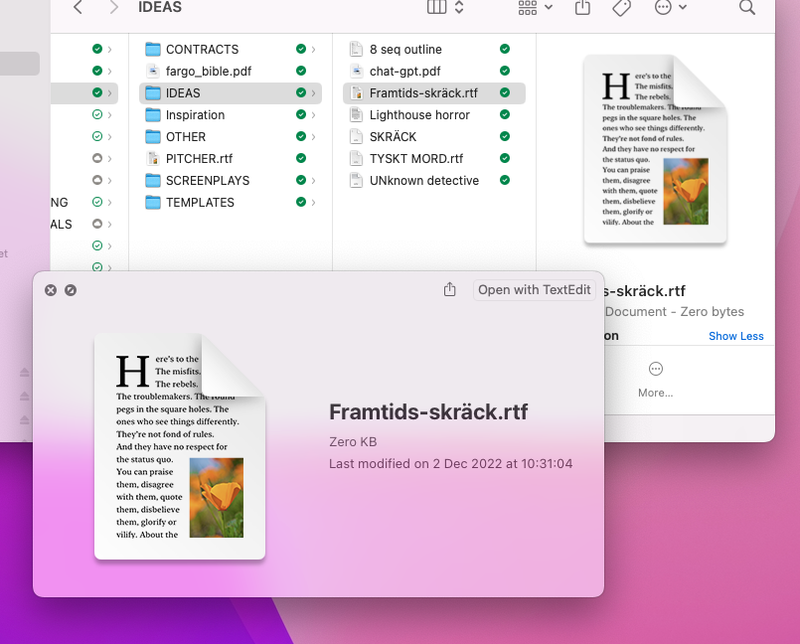Click the Tags icon in the Finder toolbar
This screenshot has height=644, width=800.
pos(621,8)
